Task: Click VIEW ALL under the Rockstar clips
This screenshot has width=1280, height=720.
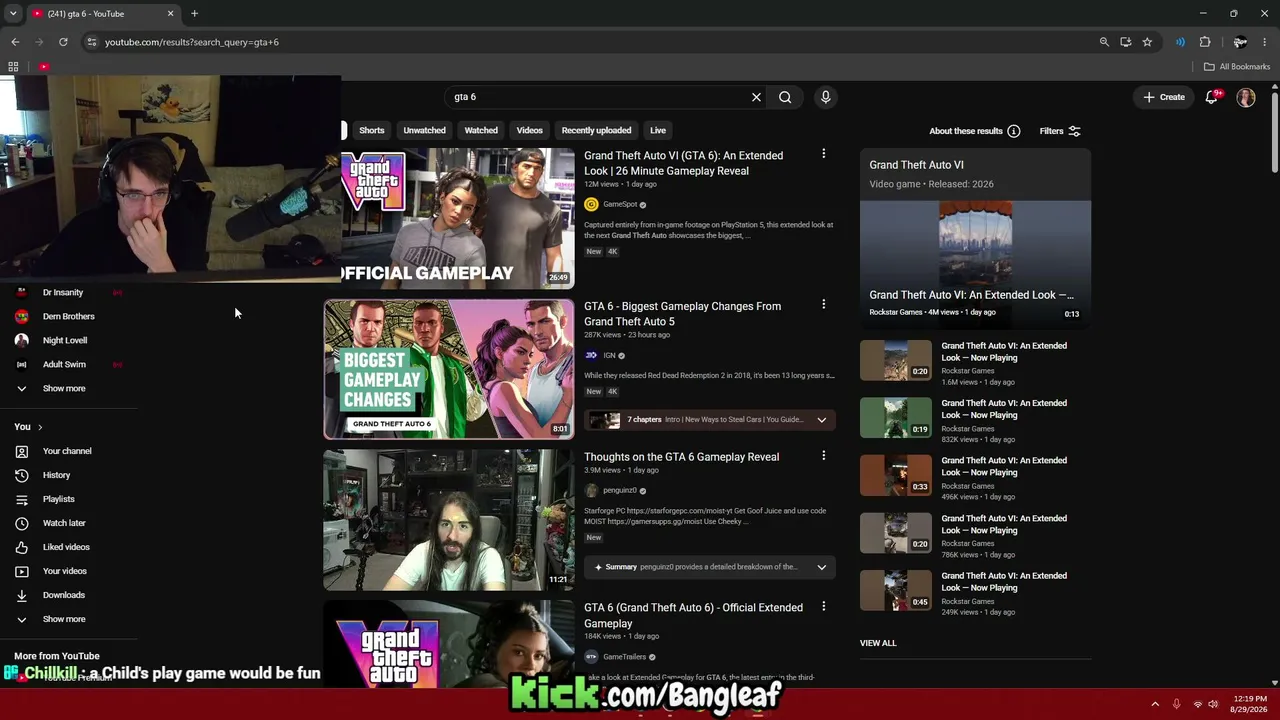Action: [878, 643]
